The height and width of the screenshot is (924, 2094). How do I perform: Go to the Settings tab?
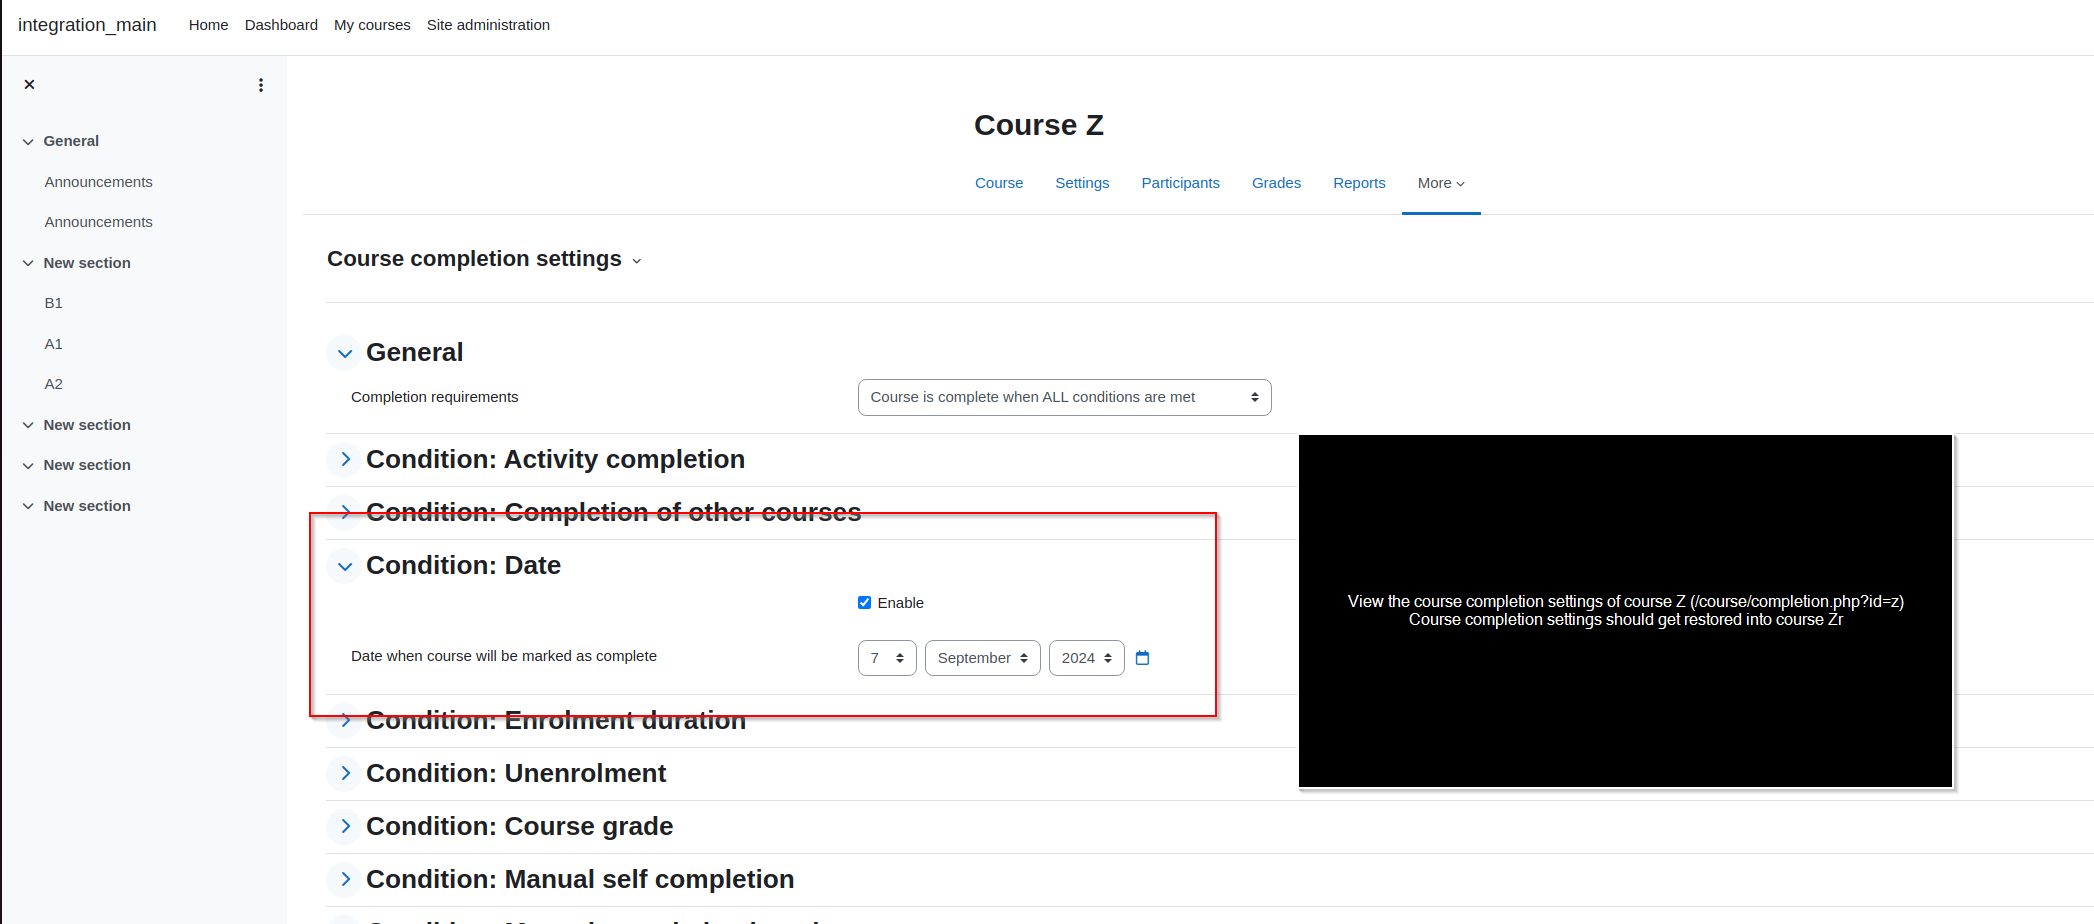(1082, 183)
